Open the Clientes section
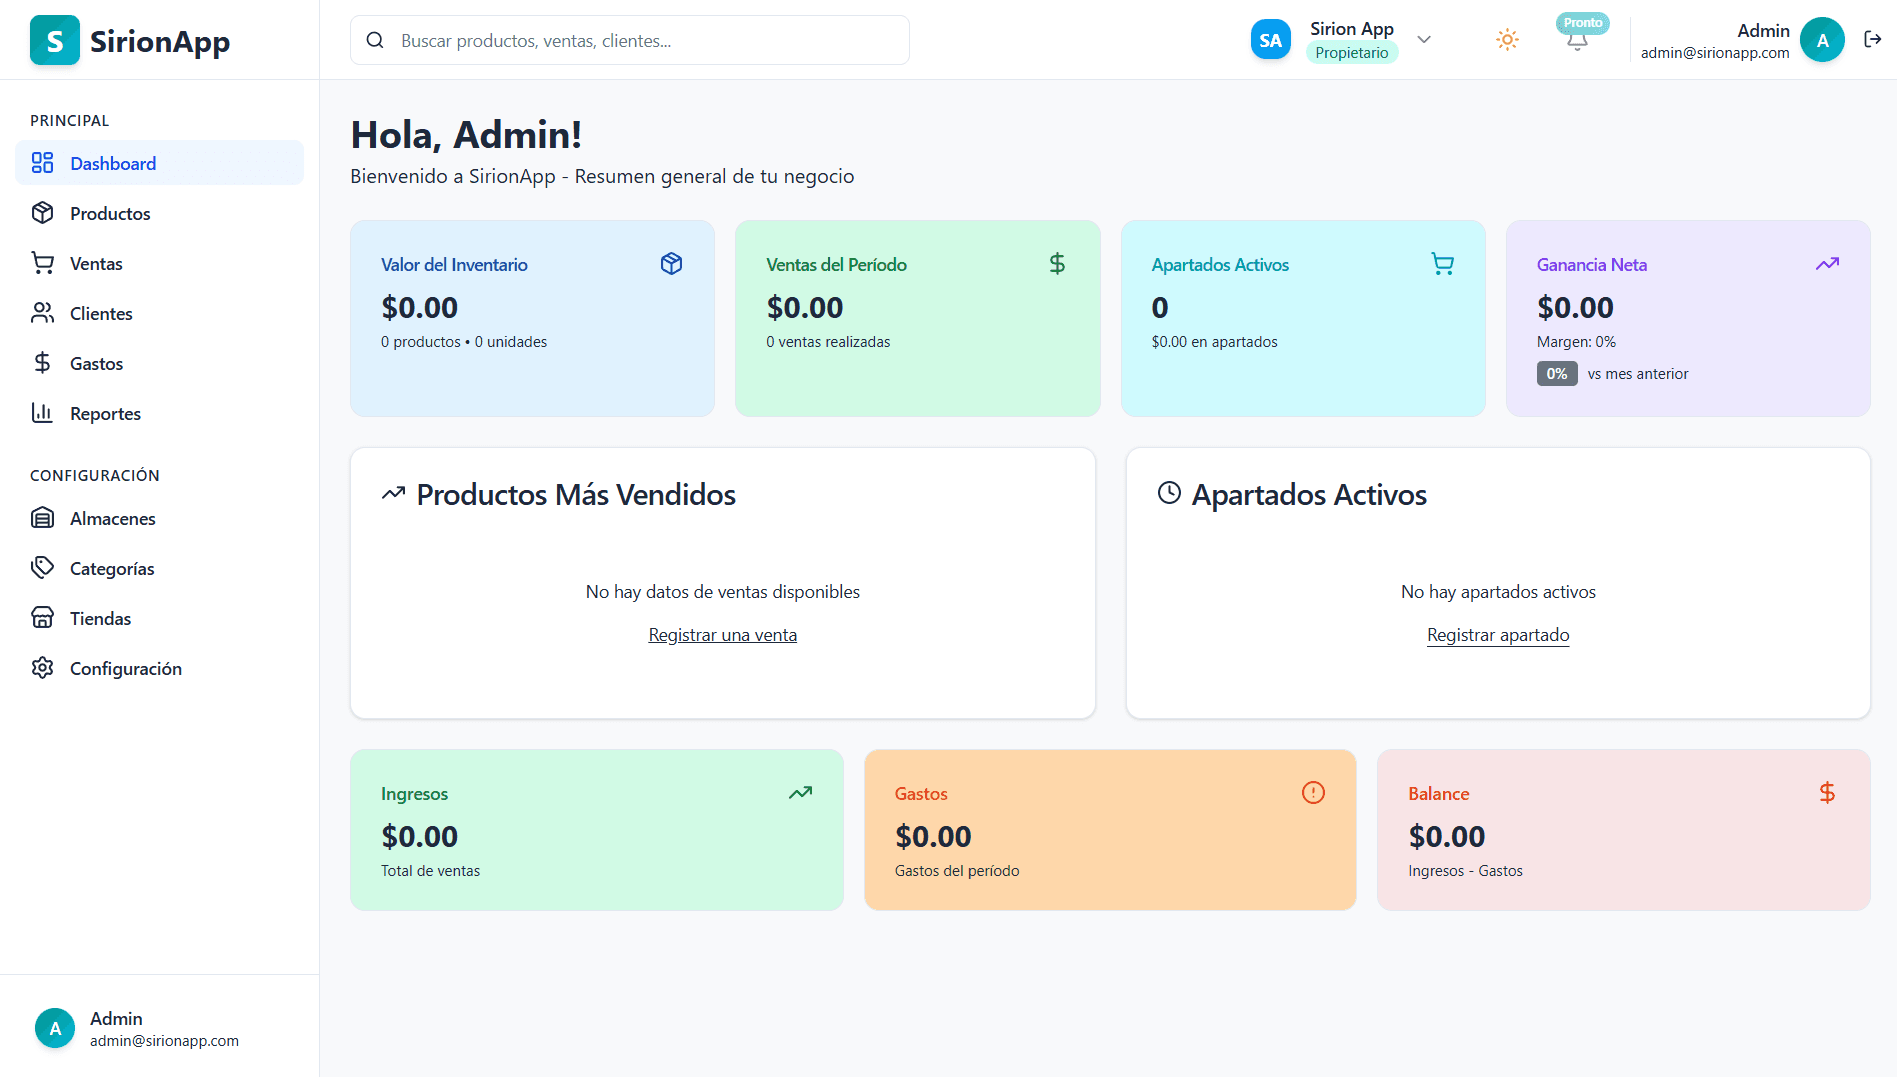The width and height of the screenshot is (1897, 1077). (101, 313)
